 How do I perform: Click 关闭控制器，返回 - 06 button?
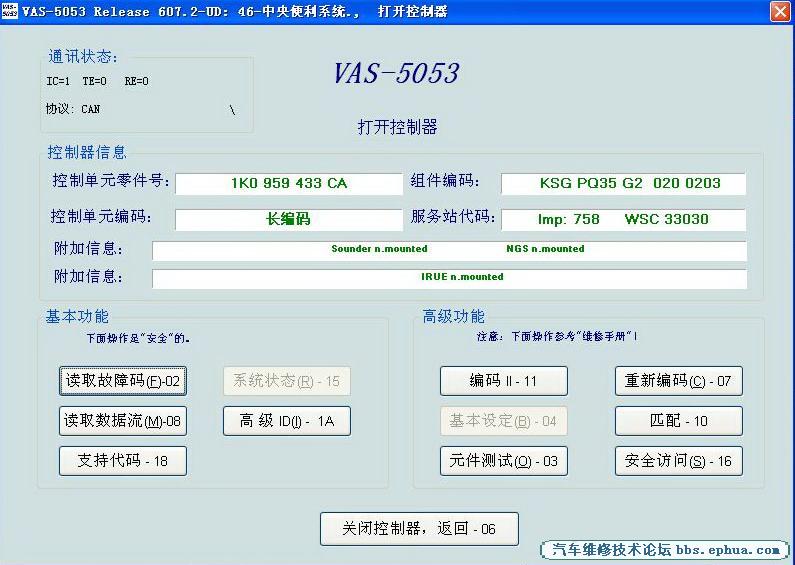[419, 529]
